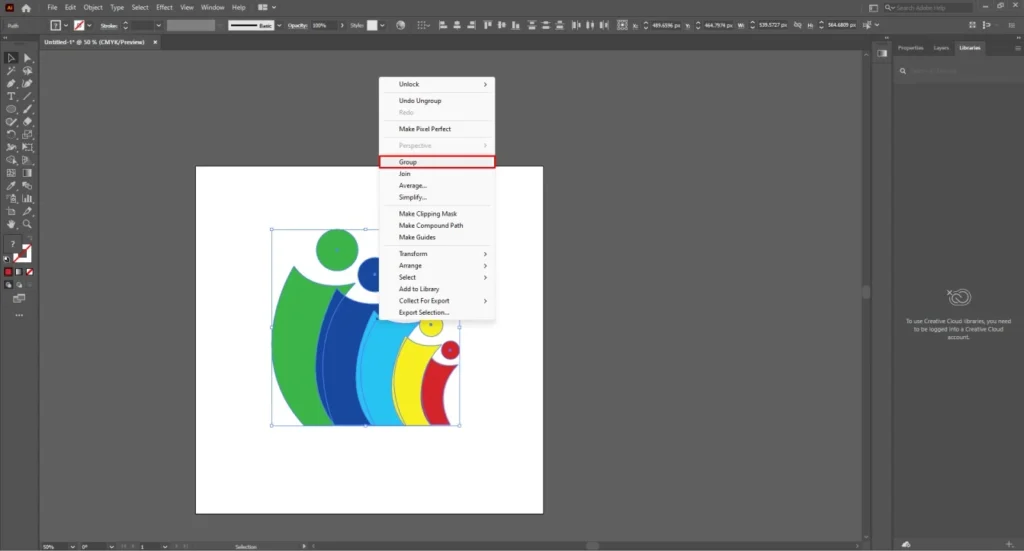Viewport: 1024px width, 551px height.
Task: Switch to the Layers panel tab
Action: point(941,48)
